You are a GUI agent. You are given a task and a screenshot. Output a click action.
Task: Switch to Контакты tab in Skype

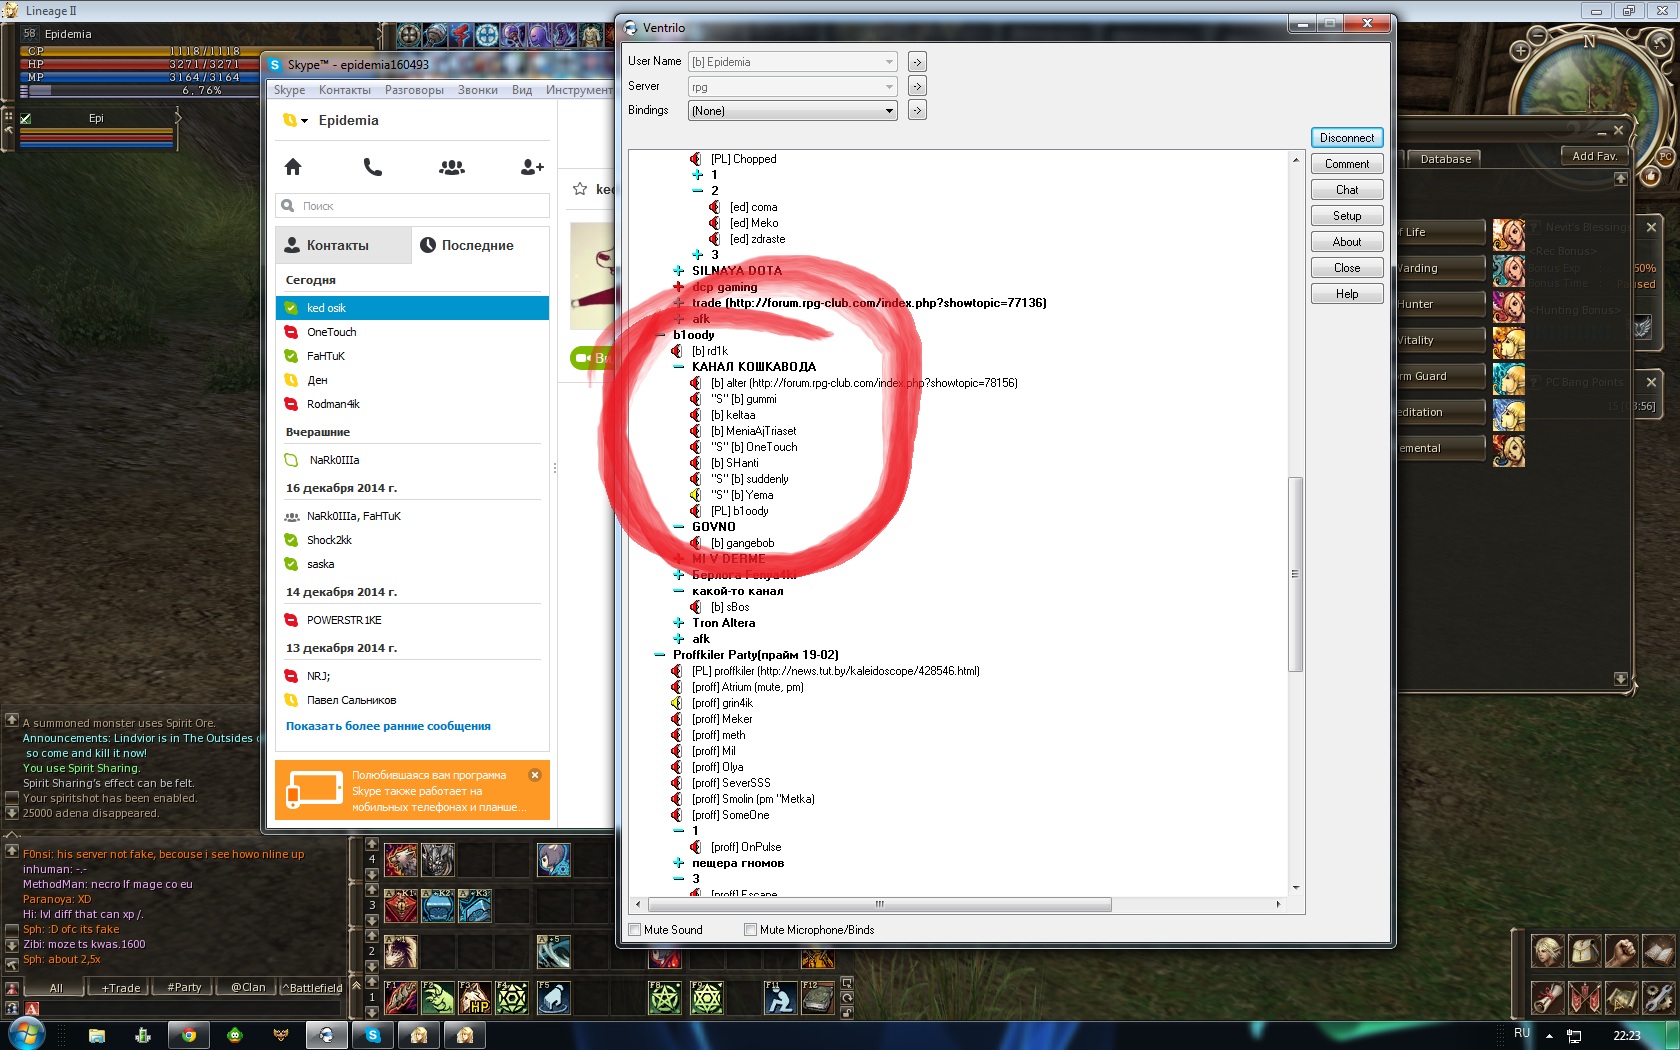[x=343, y=245]
